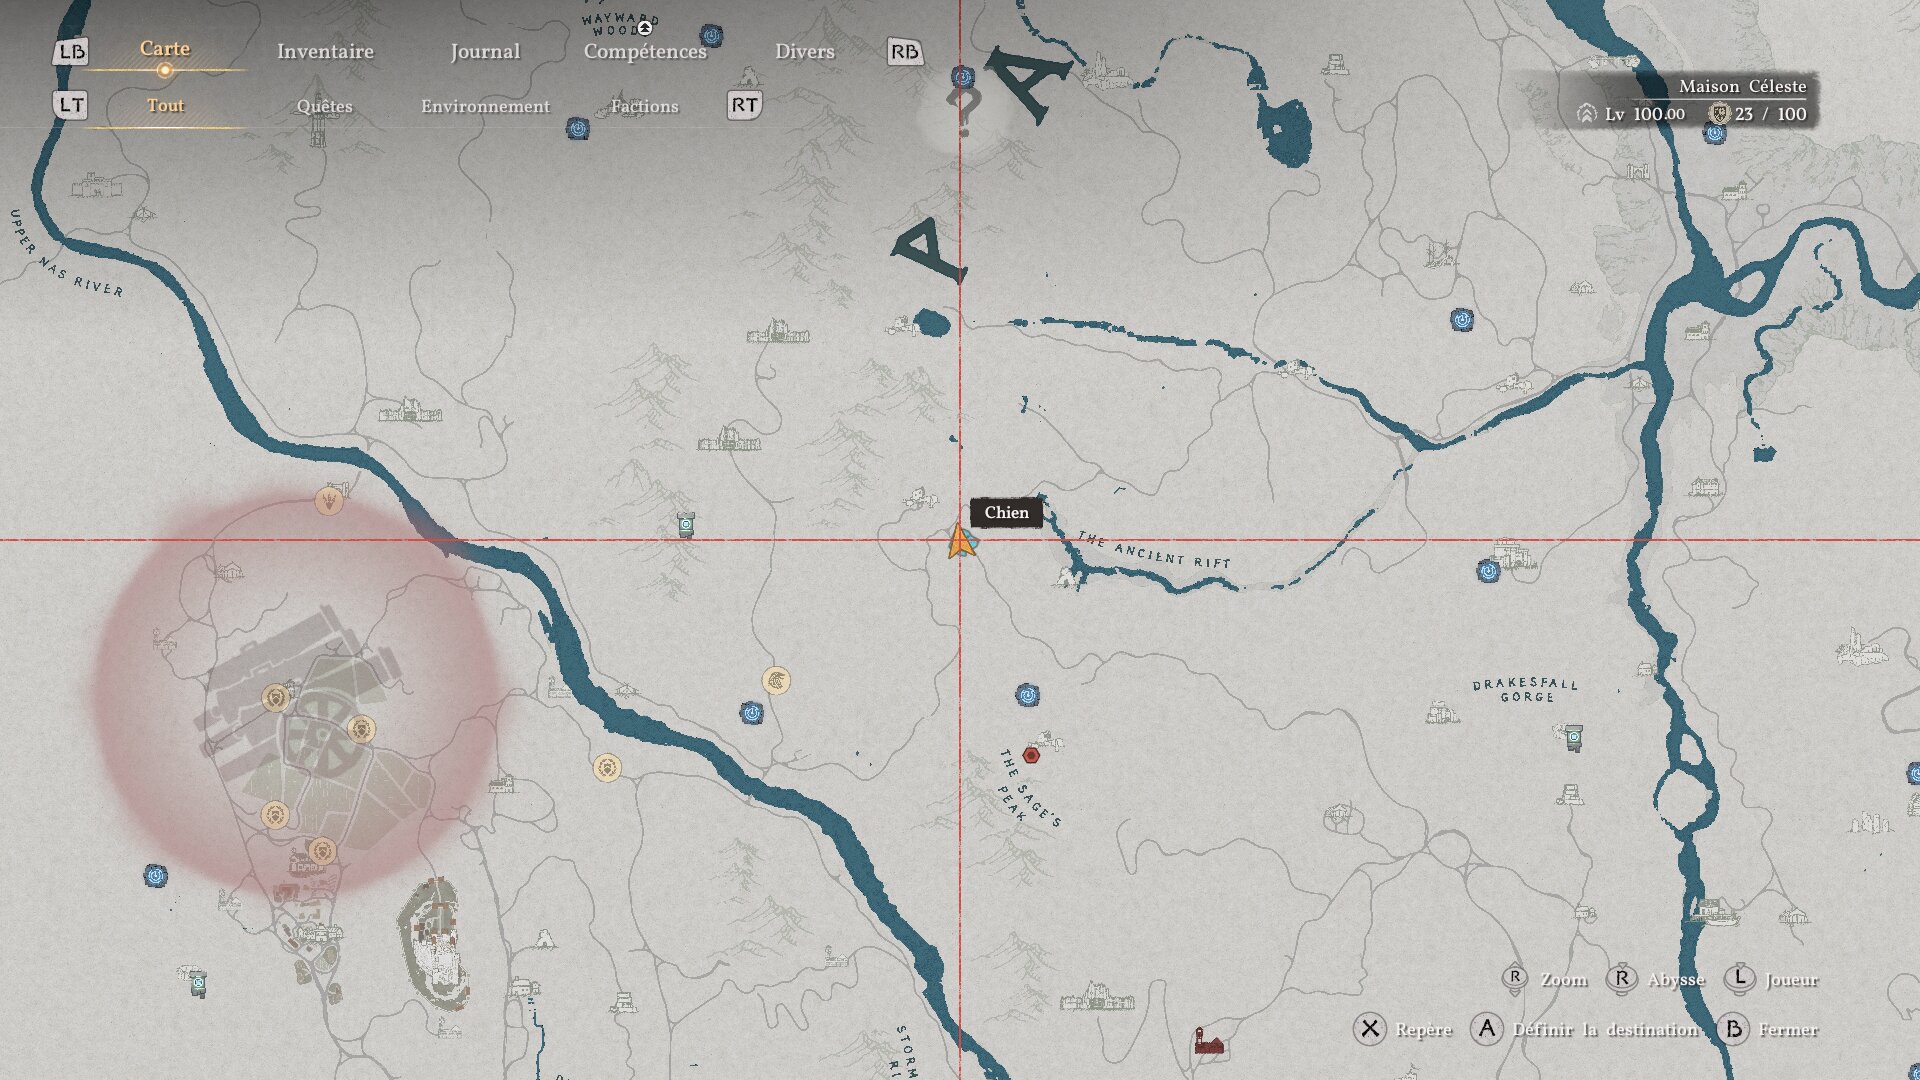The height and width of the screenshot is (1080, 1920).
Task: Select the red hexagon marker near Sage's Peak
Action: point(1031,756)
